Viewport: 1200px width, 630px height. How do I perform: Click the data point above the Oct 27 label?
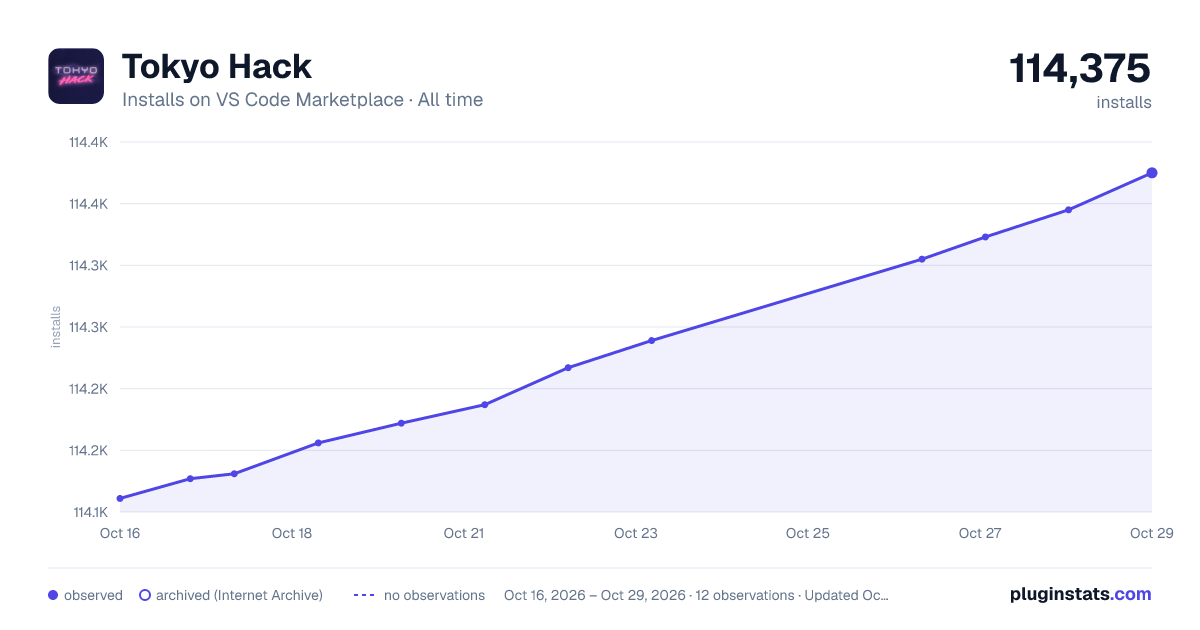(x=985, y=237)
